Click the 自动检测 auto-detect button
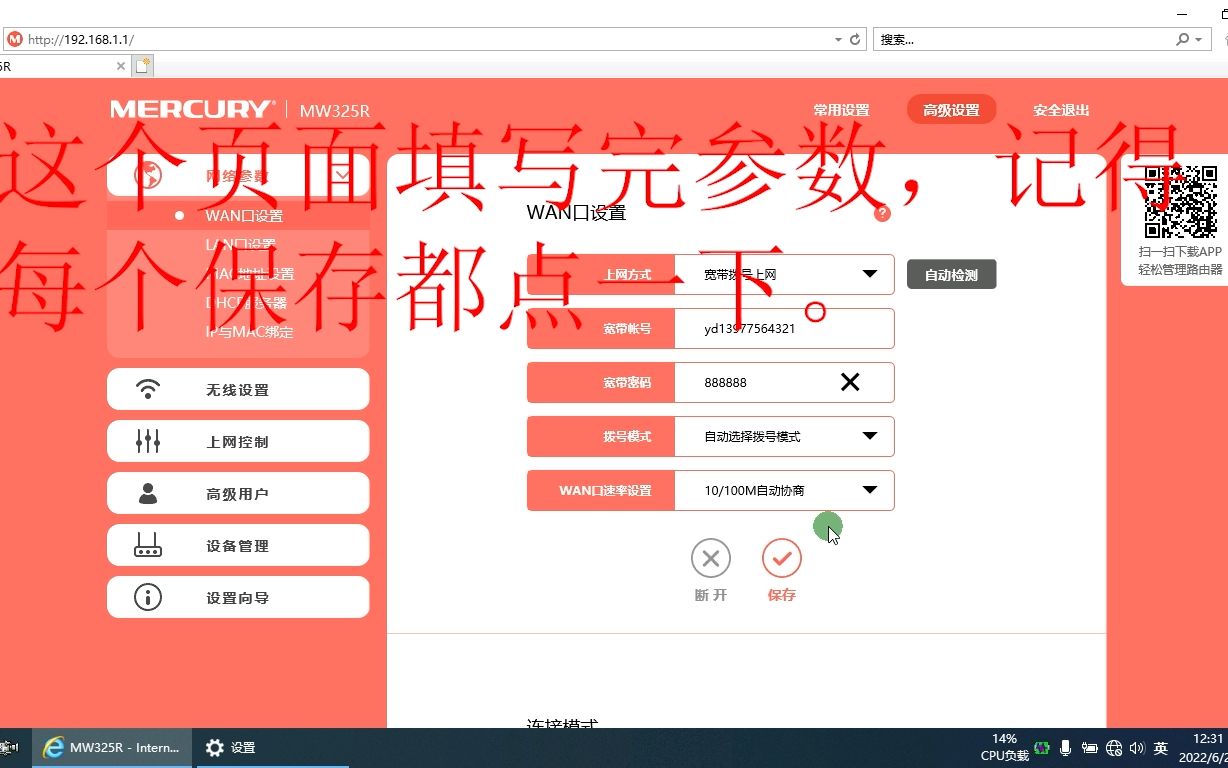 pyautogui.click(x=950, y=274)
